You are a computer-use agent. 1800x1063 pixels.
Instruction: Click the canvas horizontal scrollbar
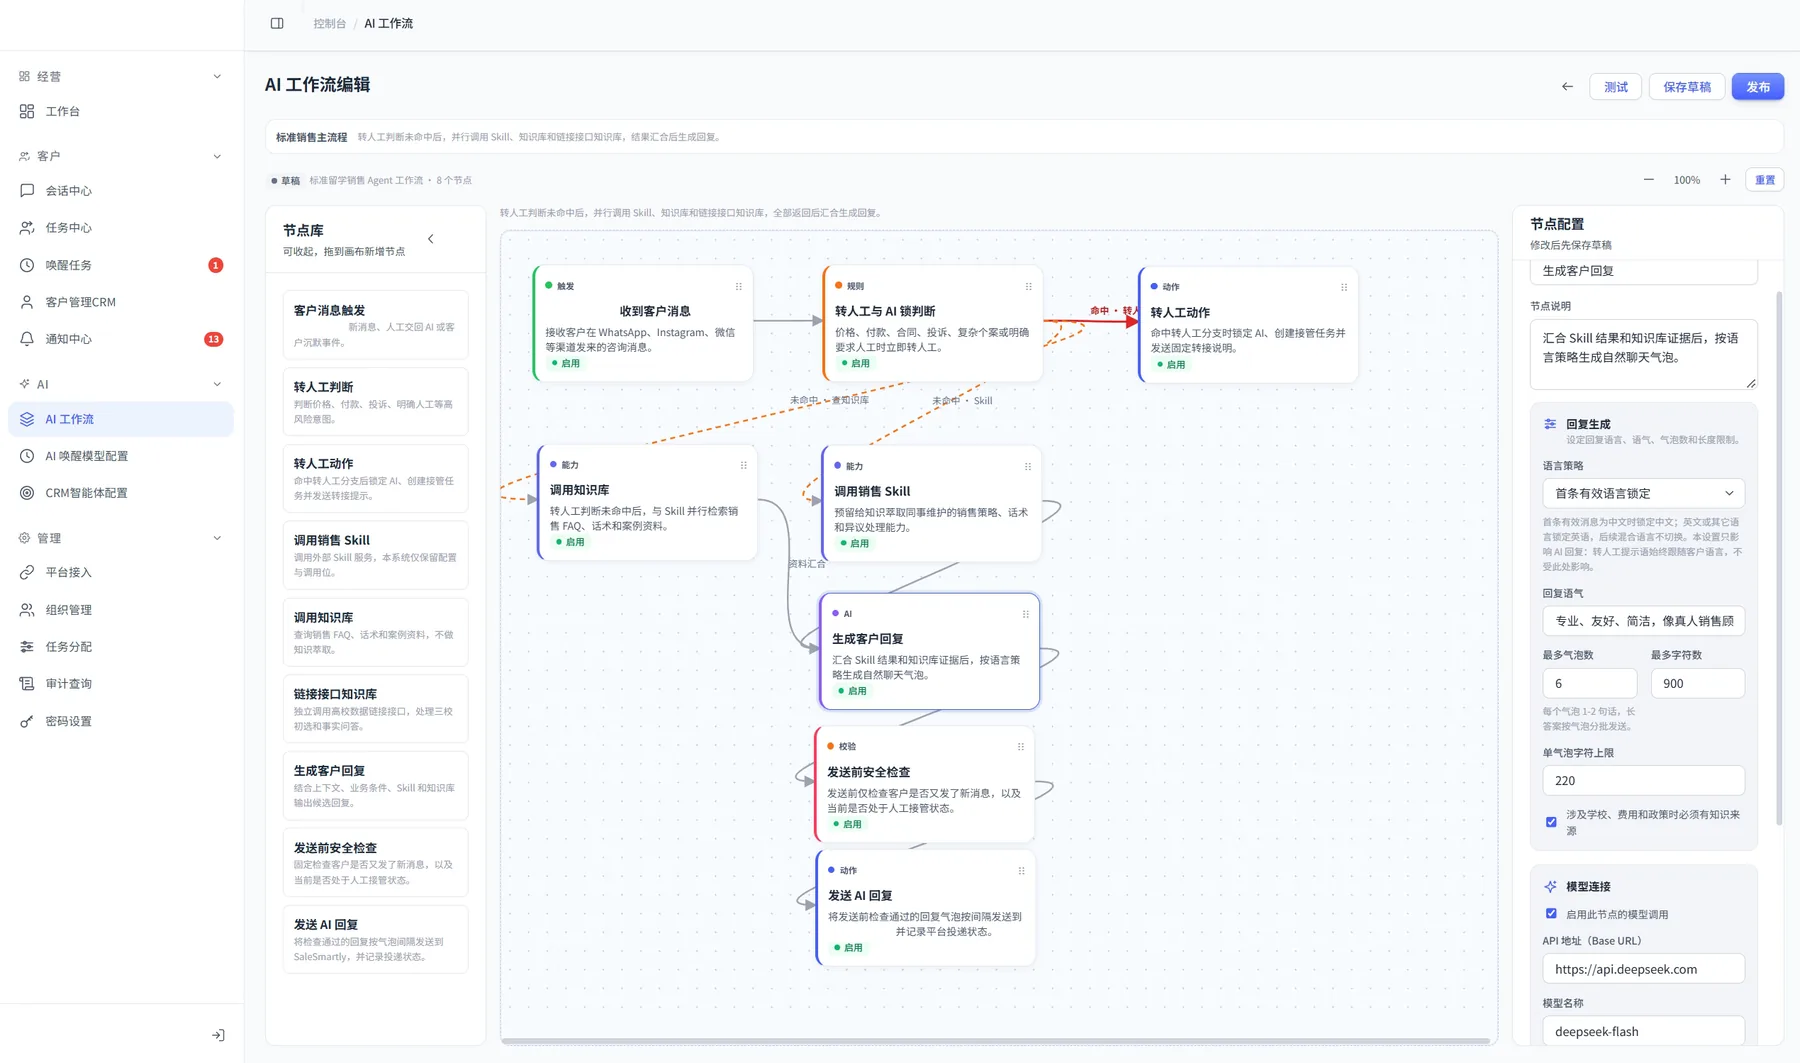pyautogui.click(x=996, y=1041)
